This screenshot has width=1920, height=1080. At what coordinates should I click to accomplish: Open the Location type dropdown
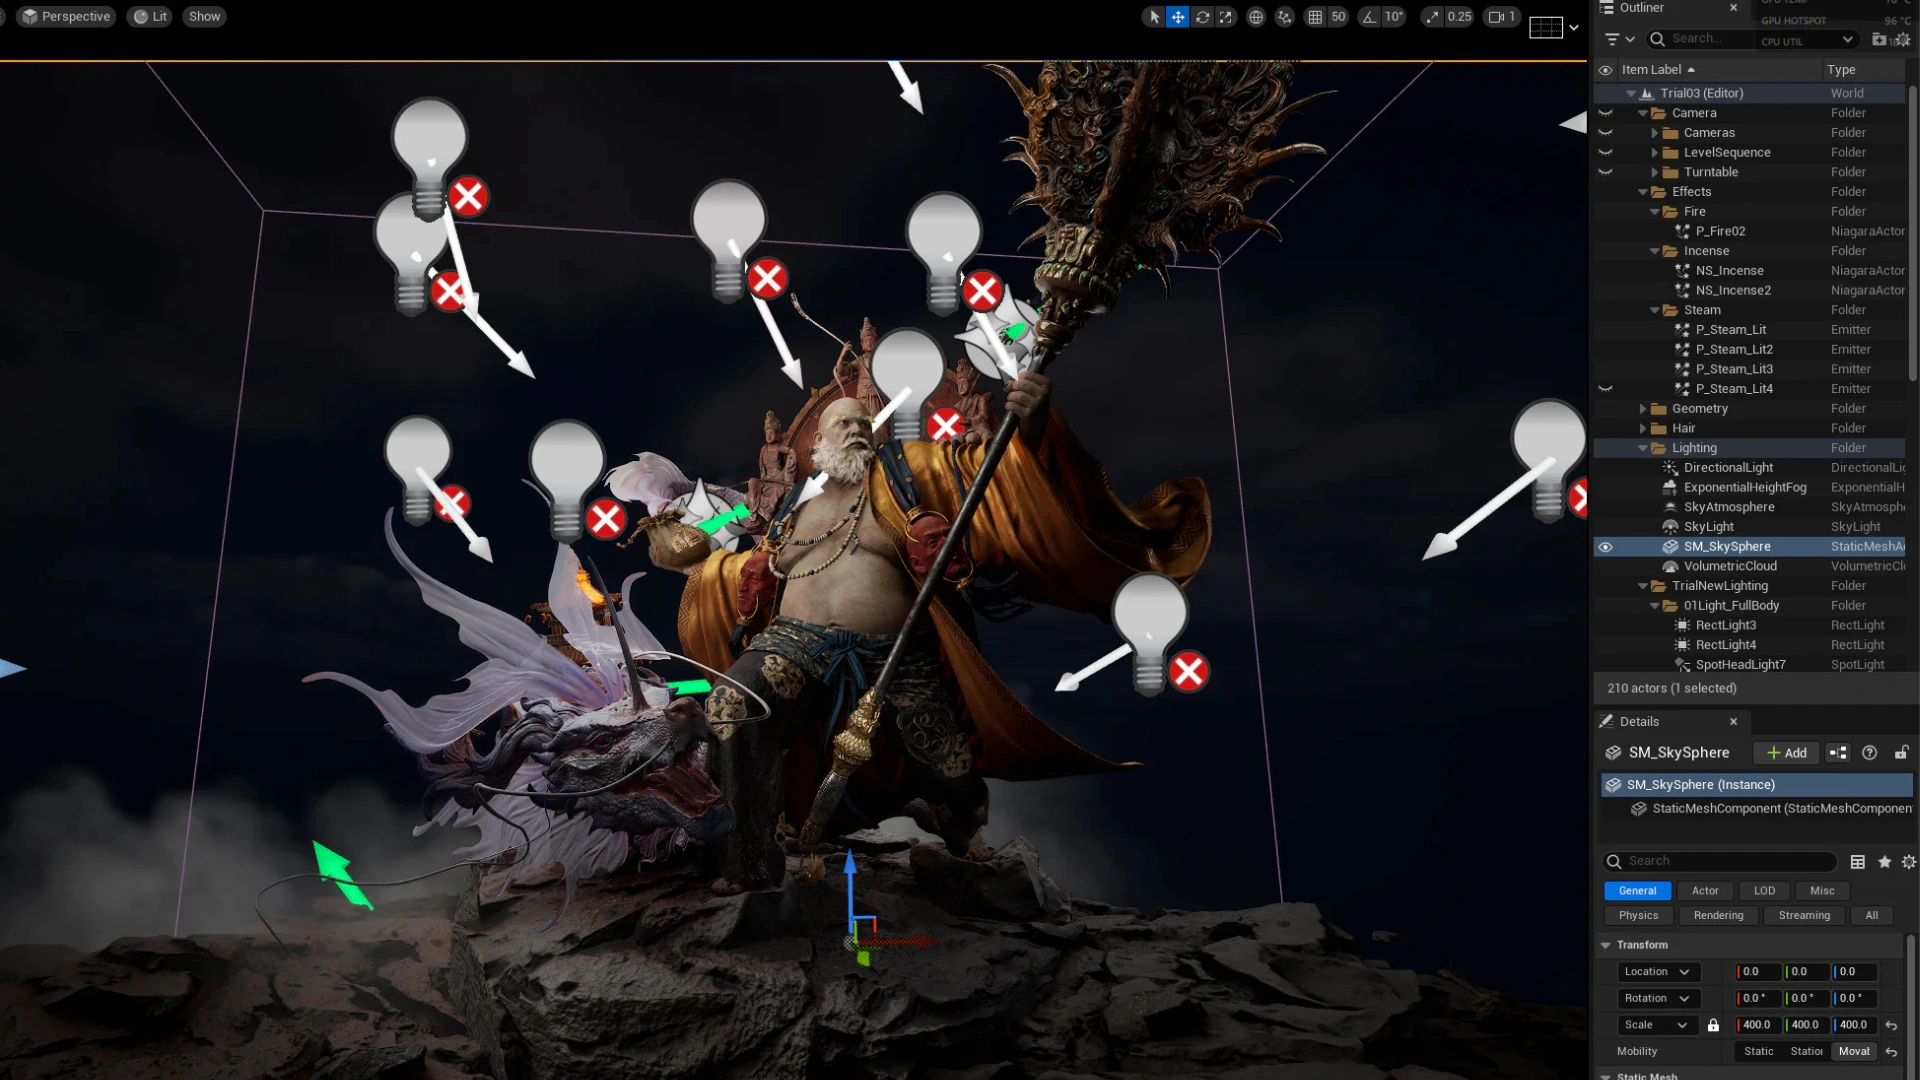coord(1657,972)
